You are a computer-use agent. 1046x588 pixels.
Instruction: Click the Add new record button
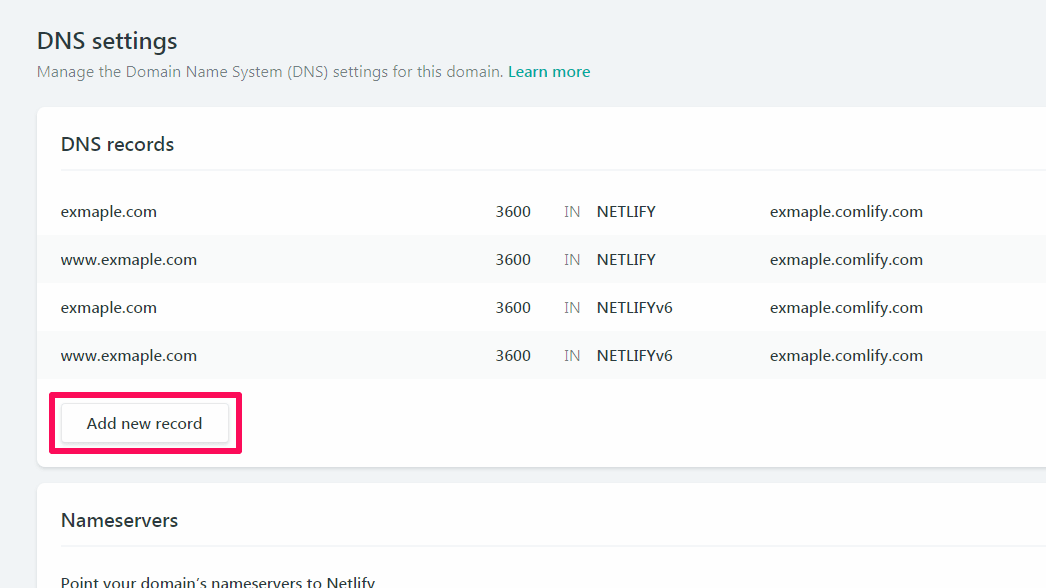[144, 423]
